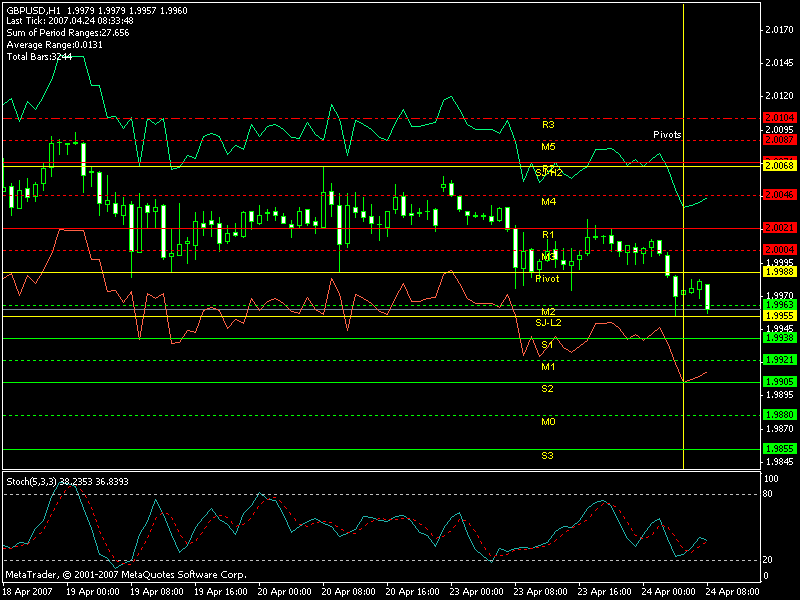Click the R3 resistance level label
The height and width of the screenshot is (600, 800).
point(548,125)
